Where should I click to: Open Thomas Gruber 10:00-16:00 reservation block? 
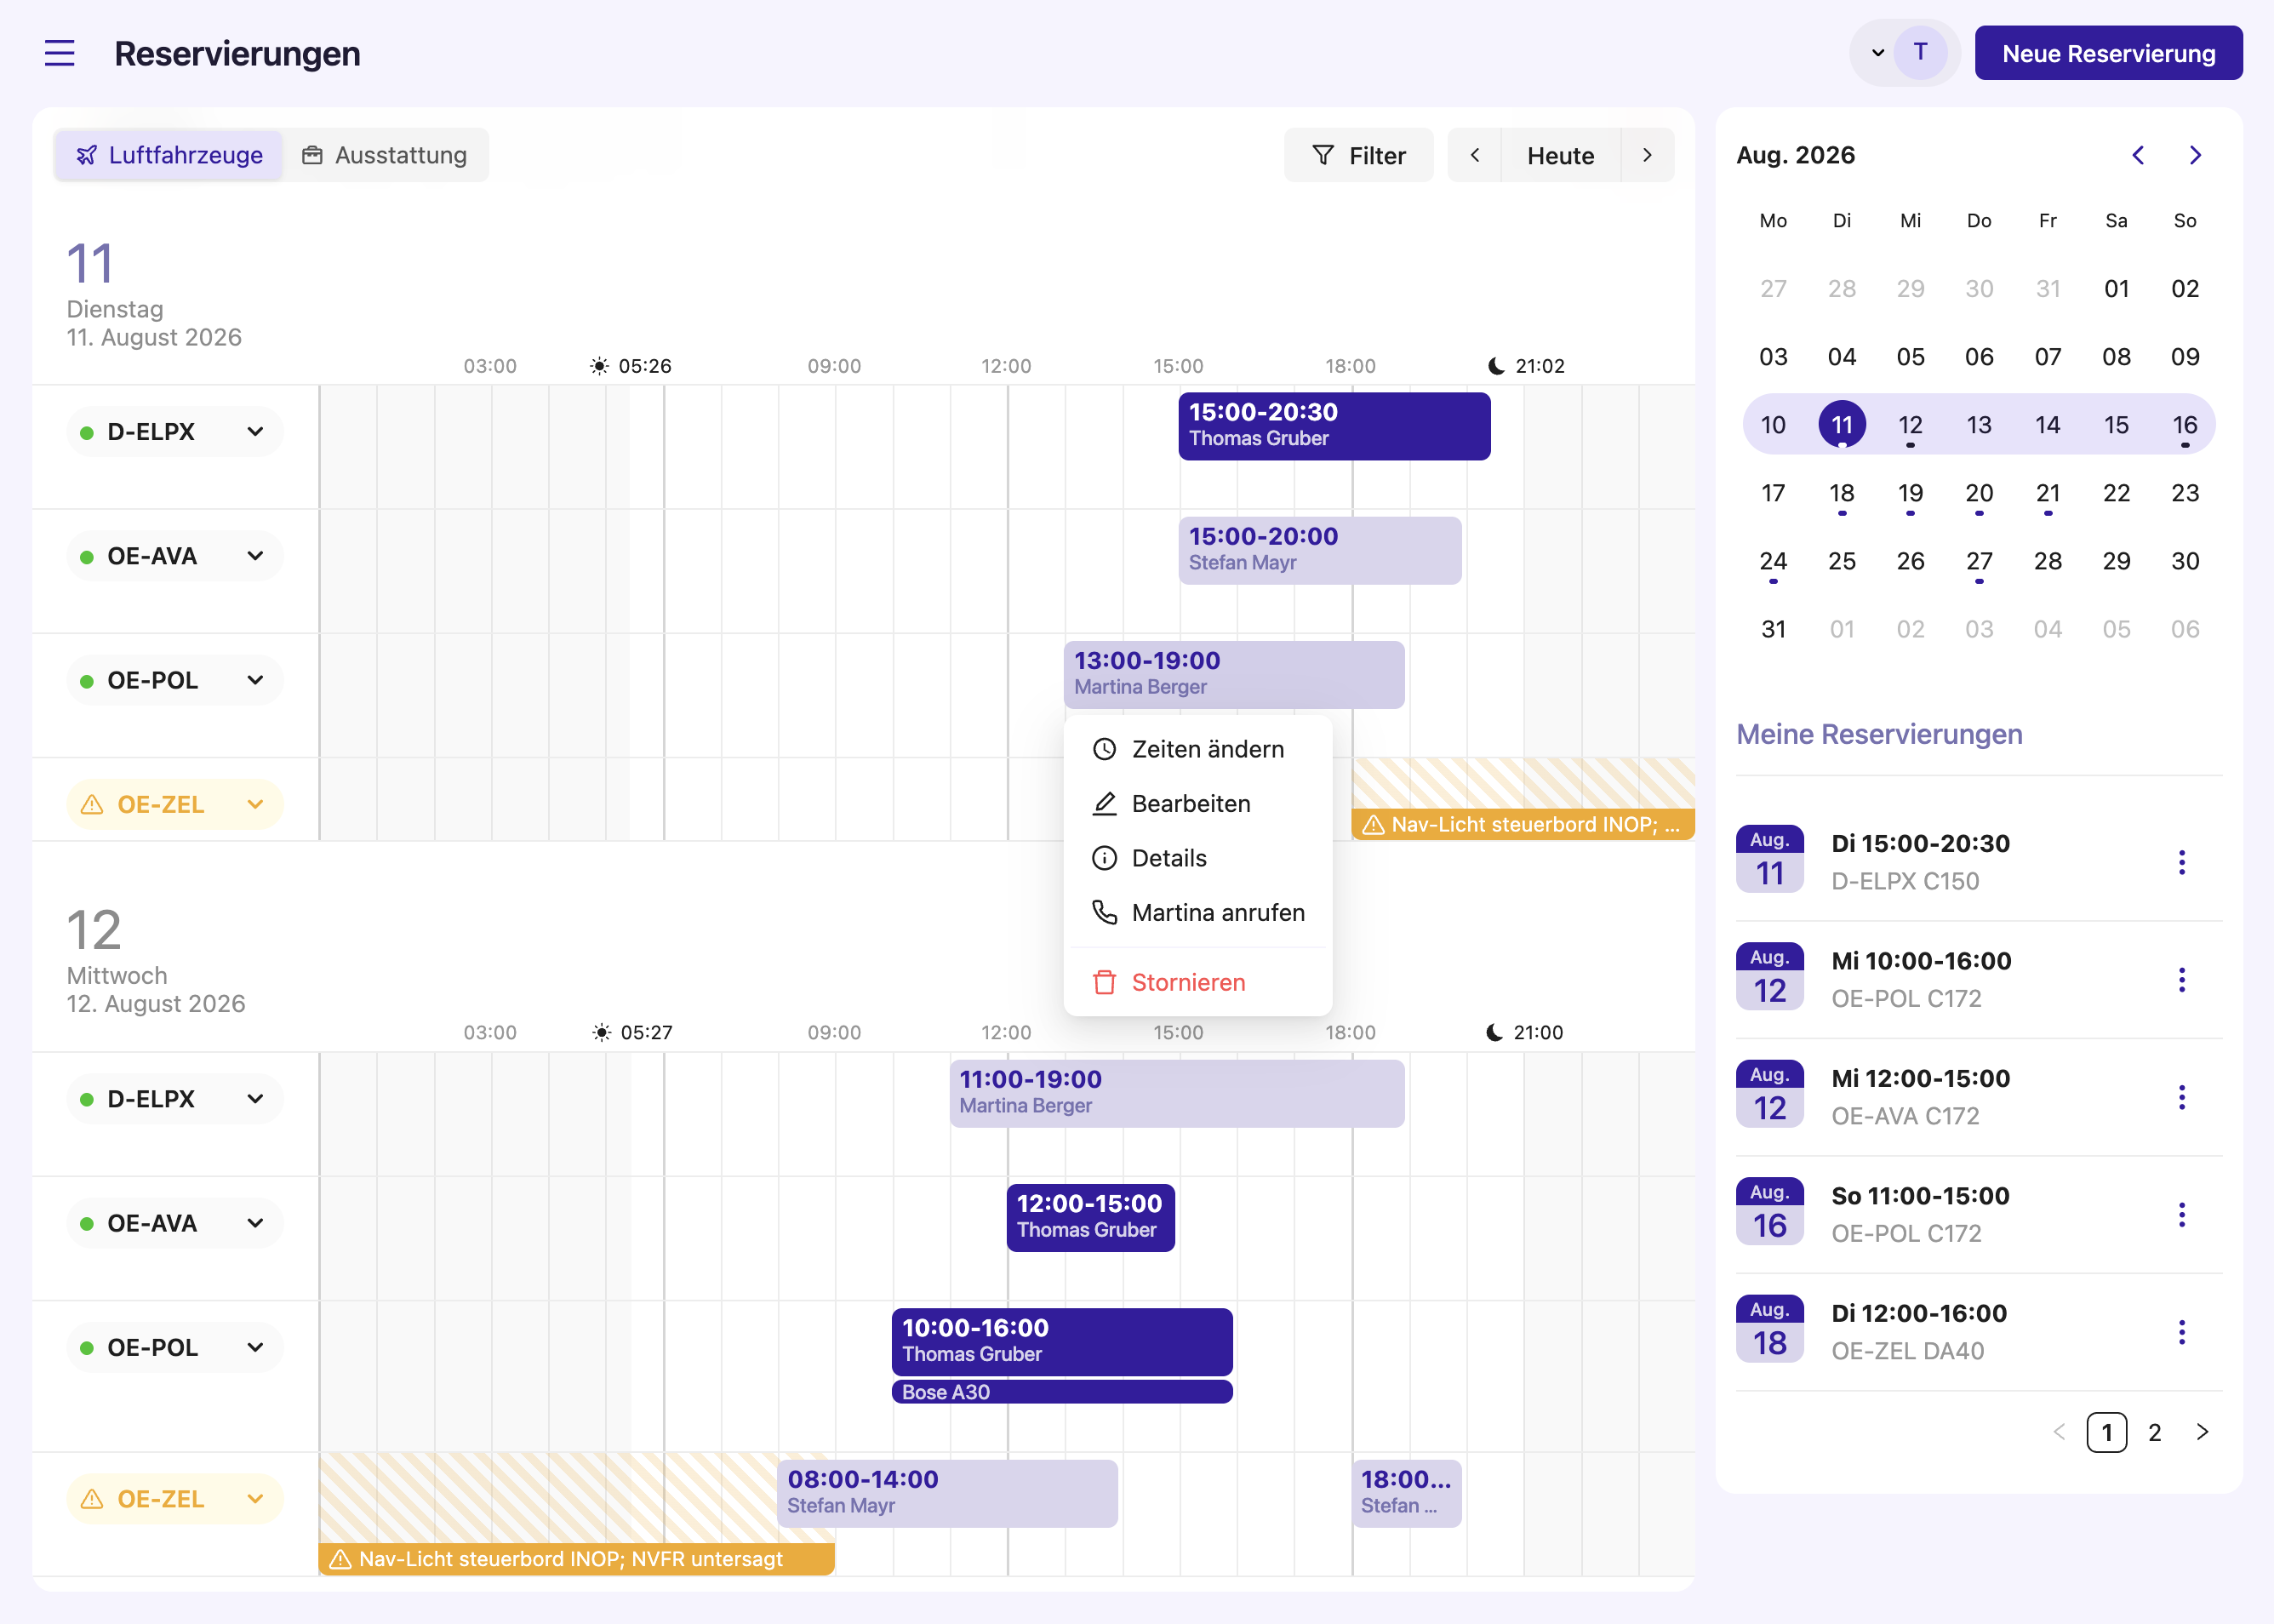[x=1062, y=1341]
